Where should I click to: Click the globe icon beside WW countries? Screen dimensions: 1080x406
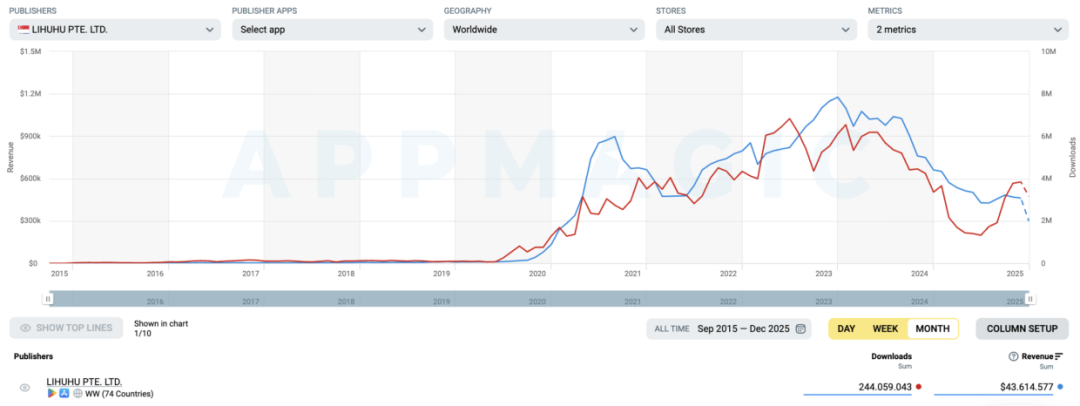tap(76, 394)
